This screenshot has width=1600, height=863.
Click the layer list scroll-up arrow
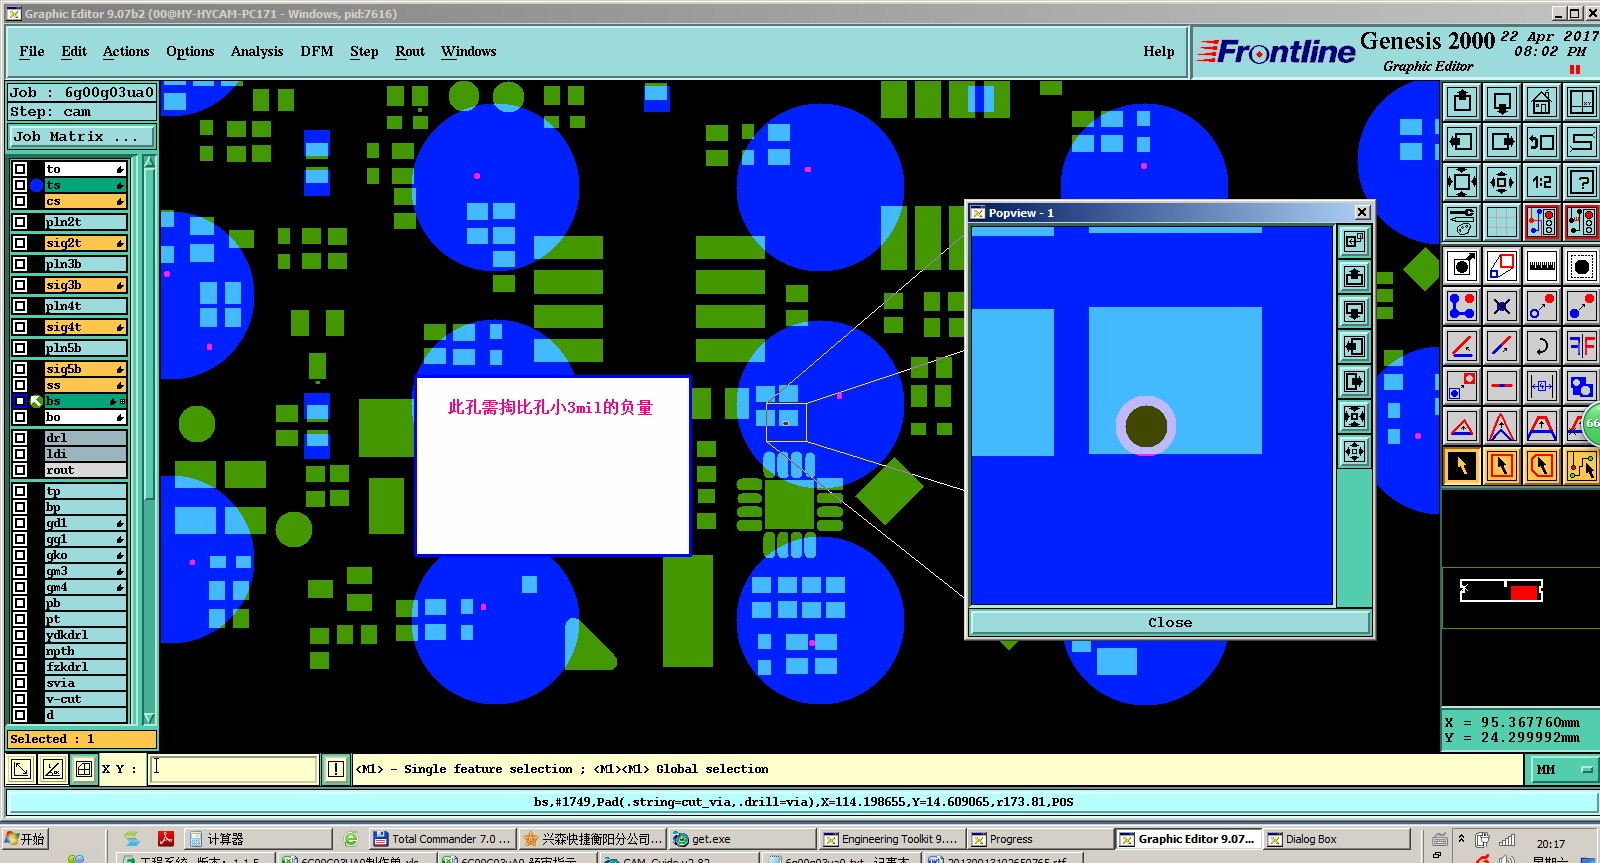149,161
